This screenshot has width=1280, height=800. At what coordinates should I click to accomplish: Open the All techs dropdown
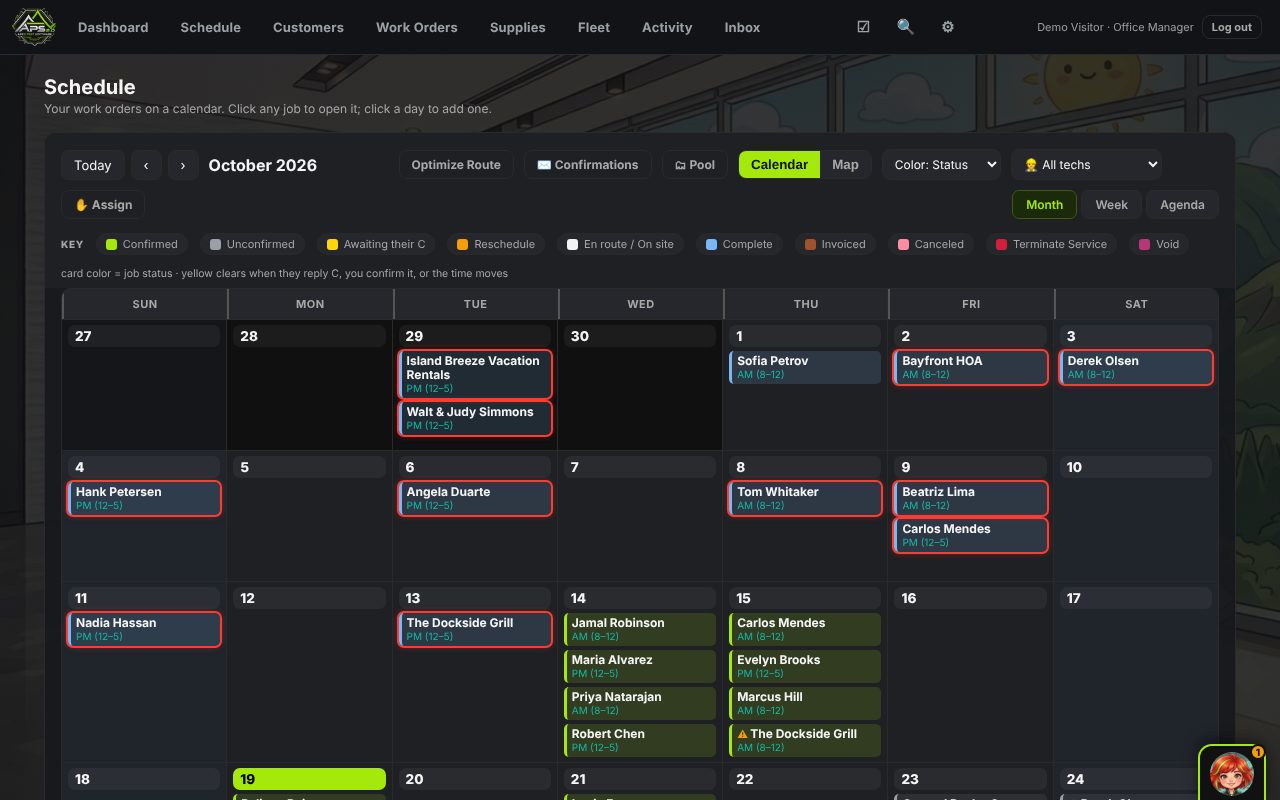[x=1086, y=165]
